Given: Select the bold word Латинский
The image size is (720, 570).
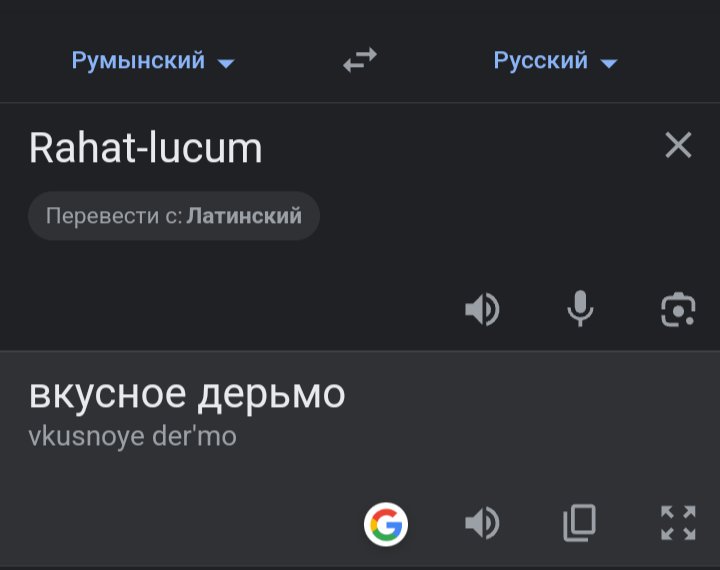Looking at the screenshot, I should tap(244, 216).
